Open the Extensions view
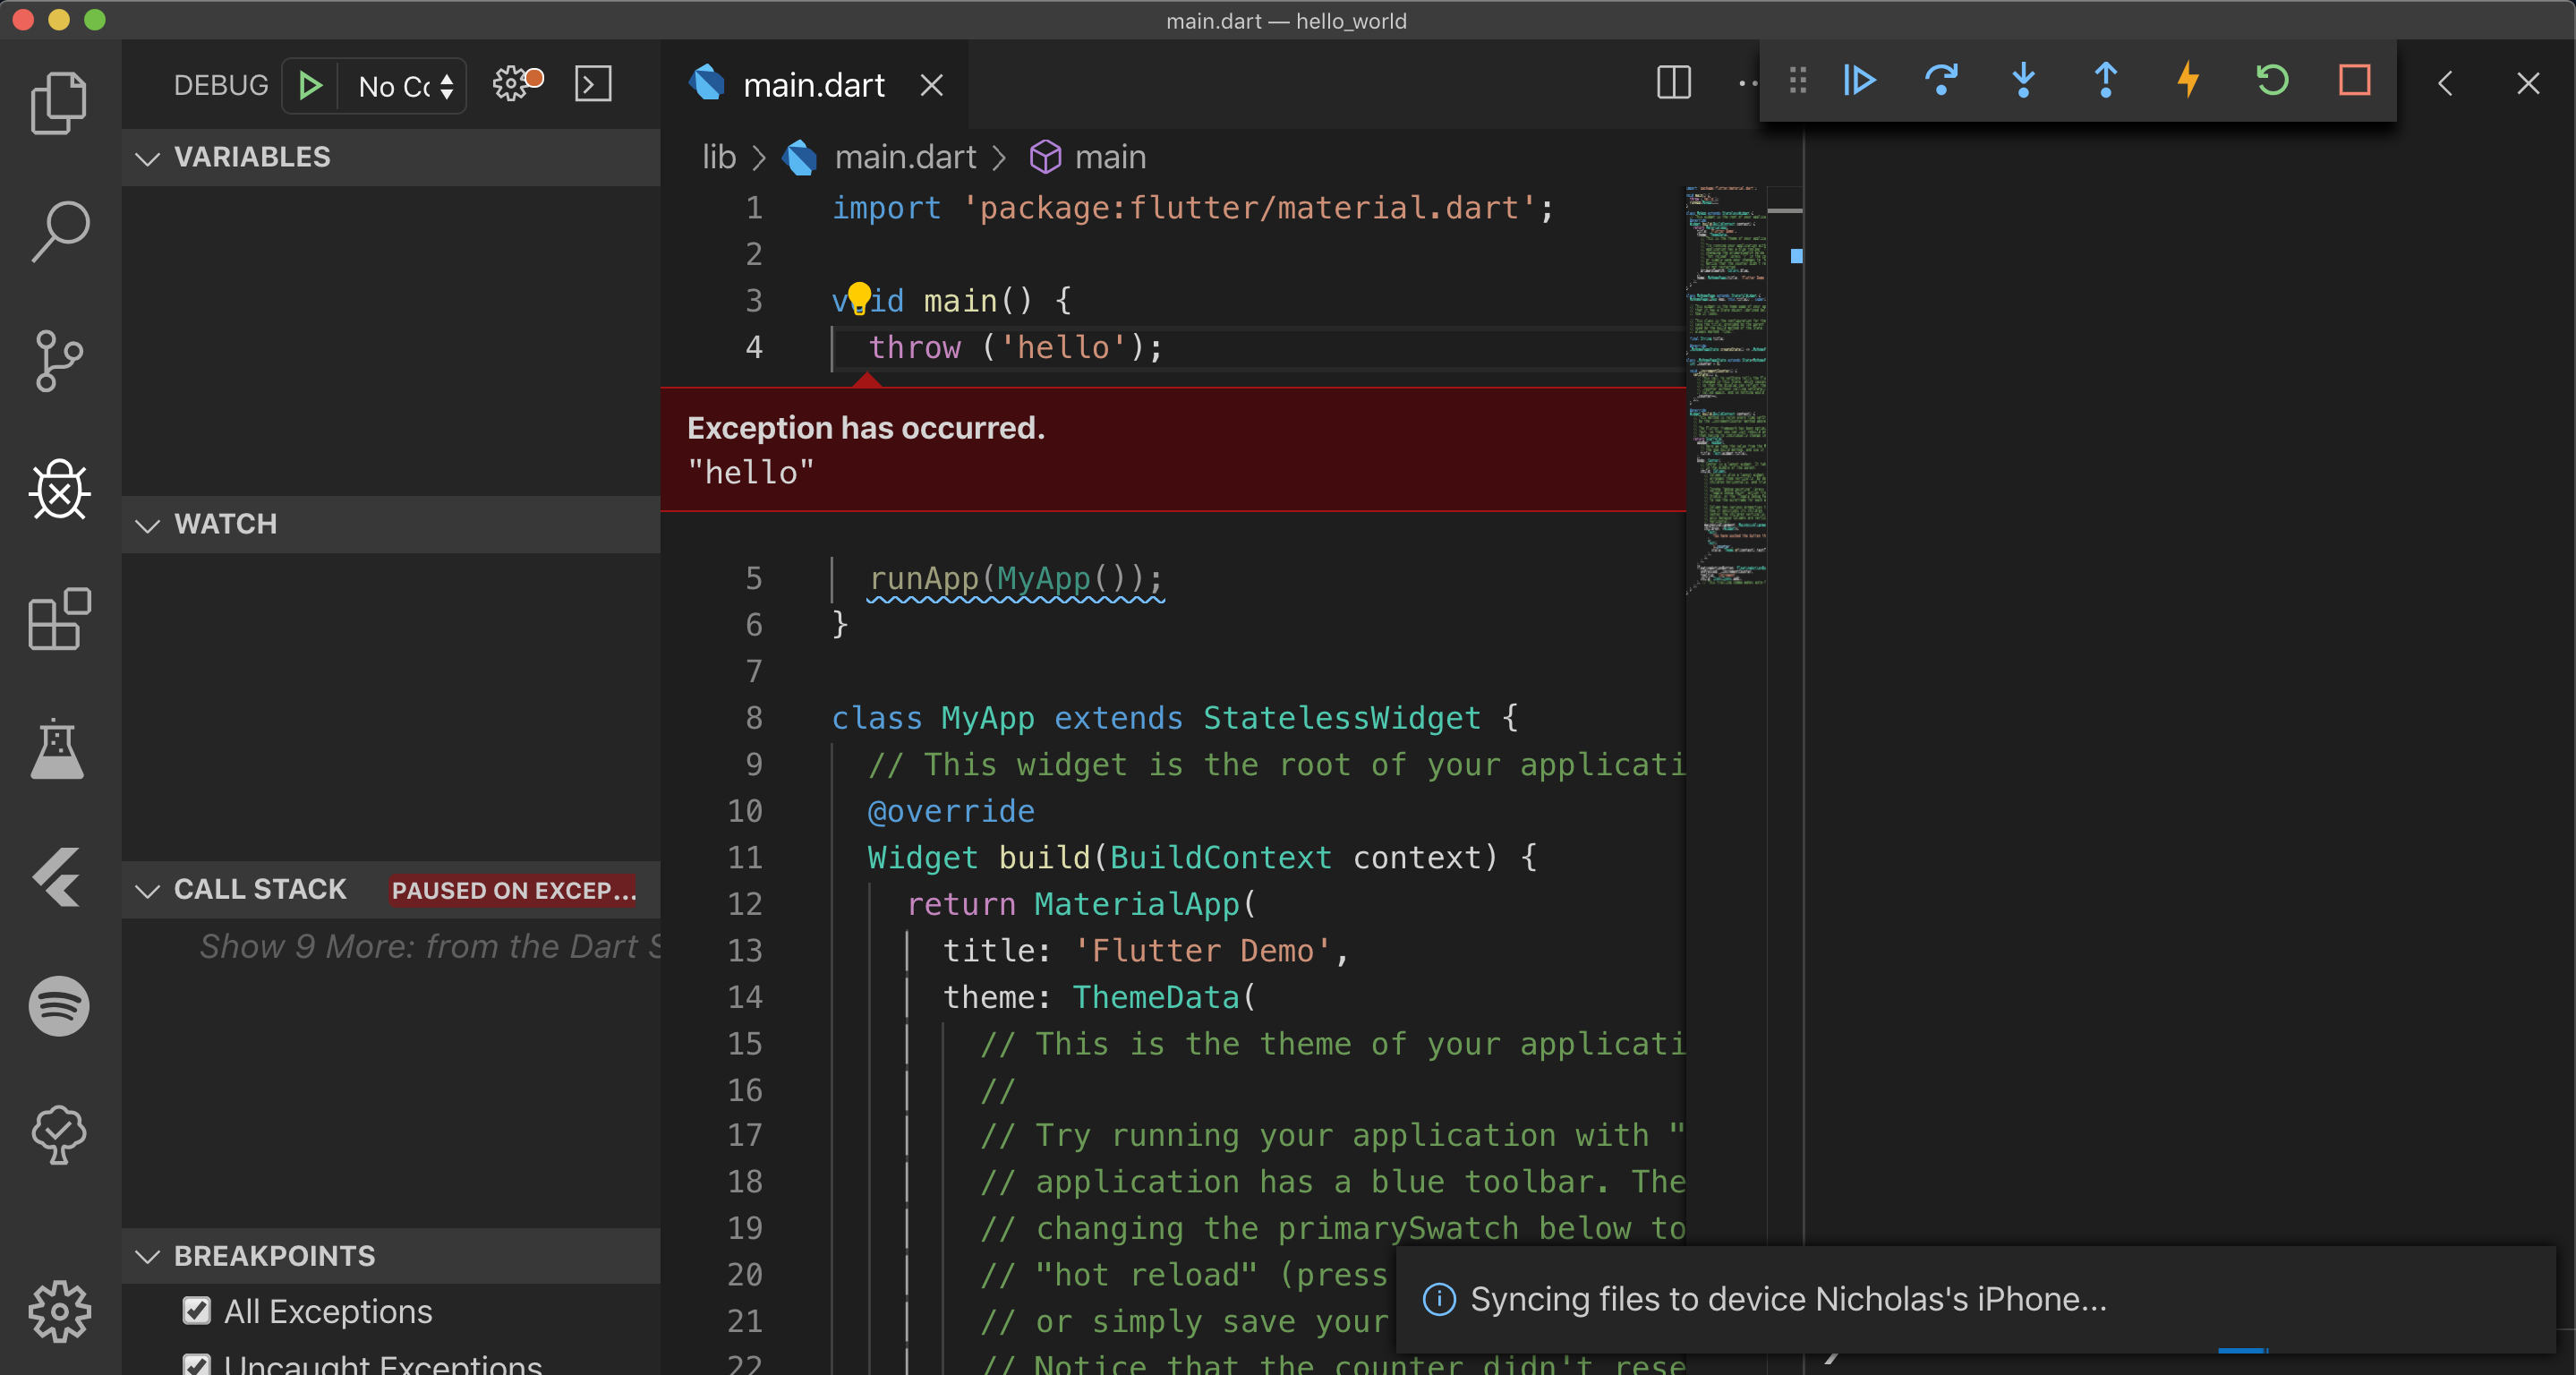 tap(59, 620)
